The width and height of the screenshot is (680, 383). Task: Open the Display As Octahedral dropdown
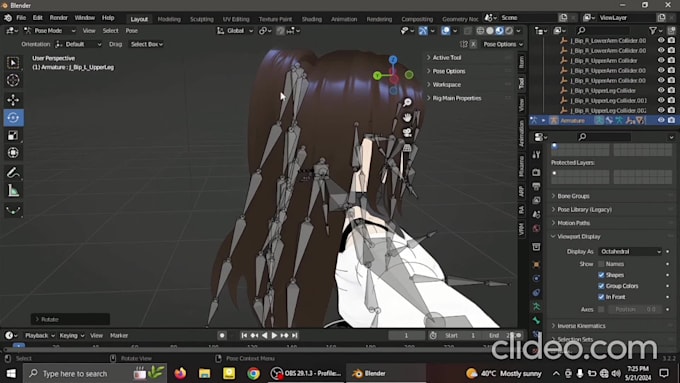click(630, 252)
